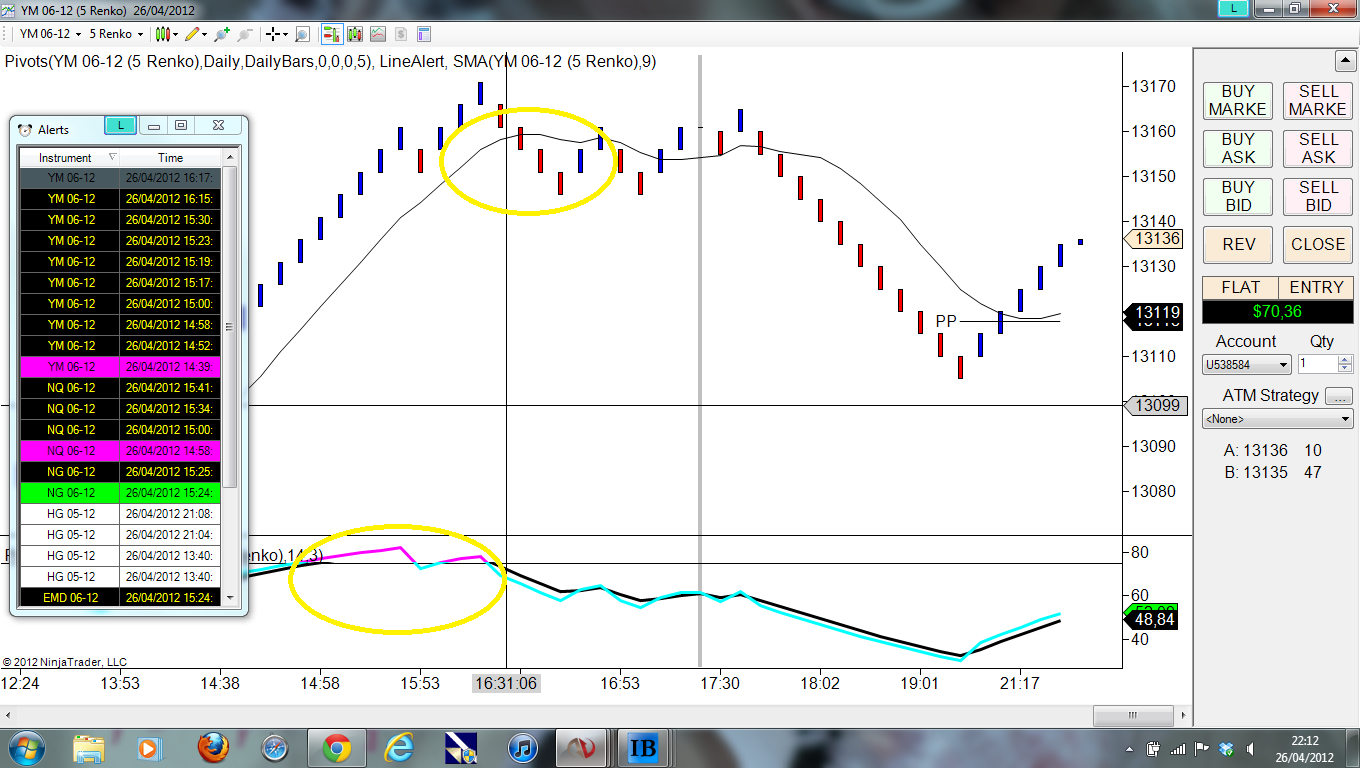1360x768 pixels.
Task: Click the grayed zoom out magnifier icon
Action: [244, 34]
